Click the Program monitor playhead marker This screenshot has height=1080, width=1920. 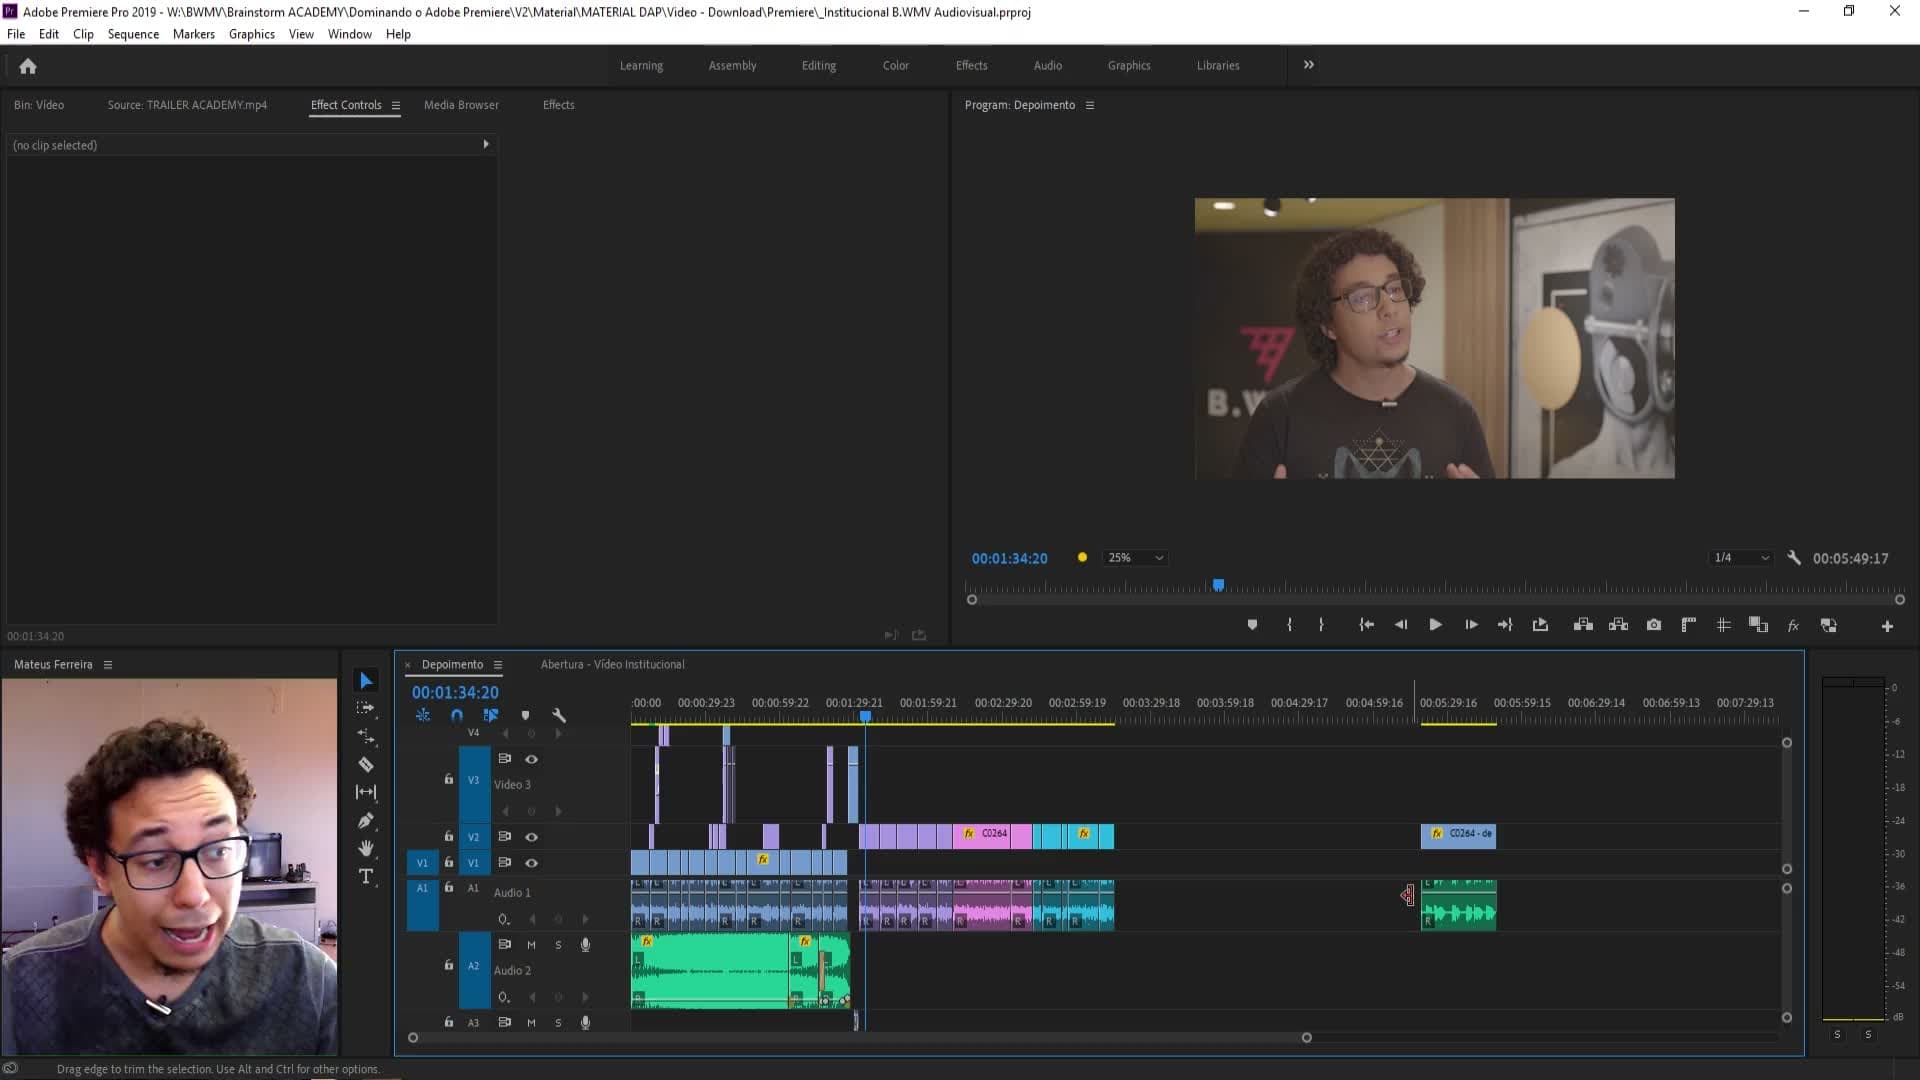pyautogui.click(x=1218, y=585)
